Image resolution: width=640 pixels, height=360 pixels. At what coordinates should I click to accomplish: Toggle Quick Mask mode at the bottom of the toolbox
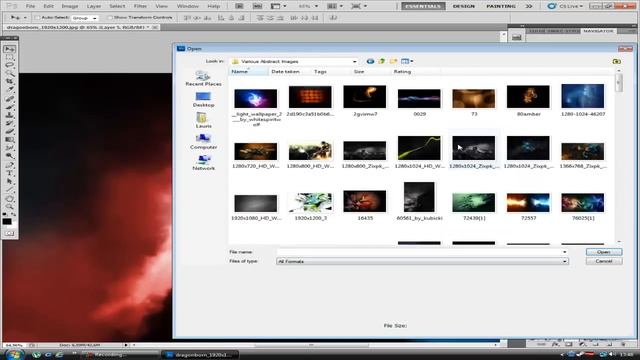(x=9, y=233)
